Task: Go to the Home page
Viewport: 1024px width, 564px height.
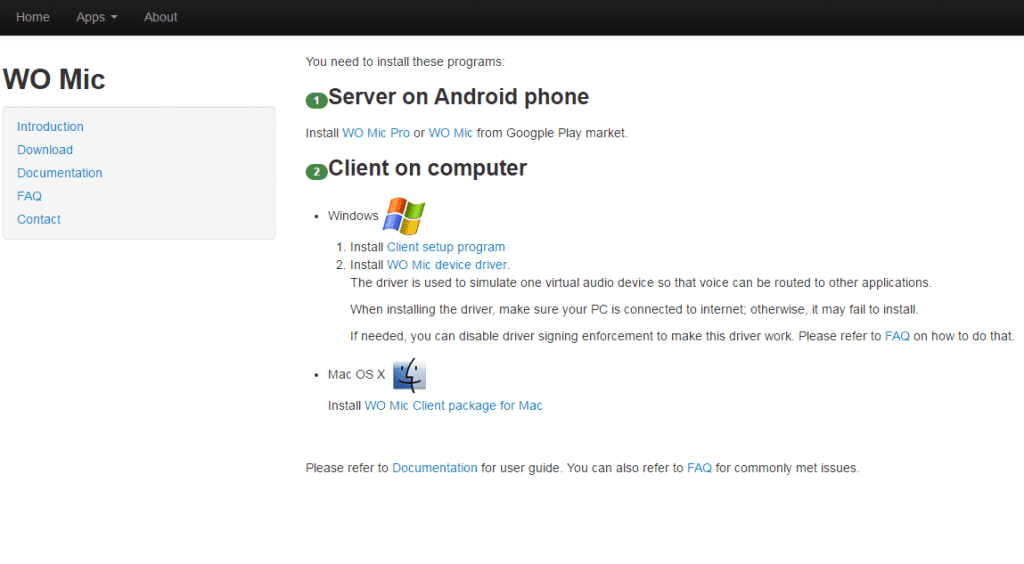Action: click(x=33, y=17)
